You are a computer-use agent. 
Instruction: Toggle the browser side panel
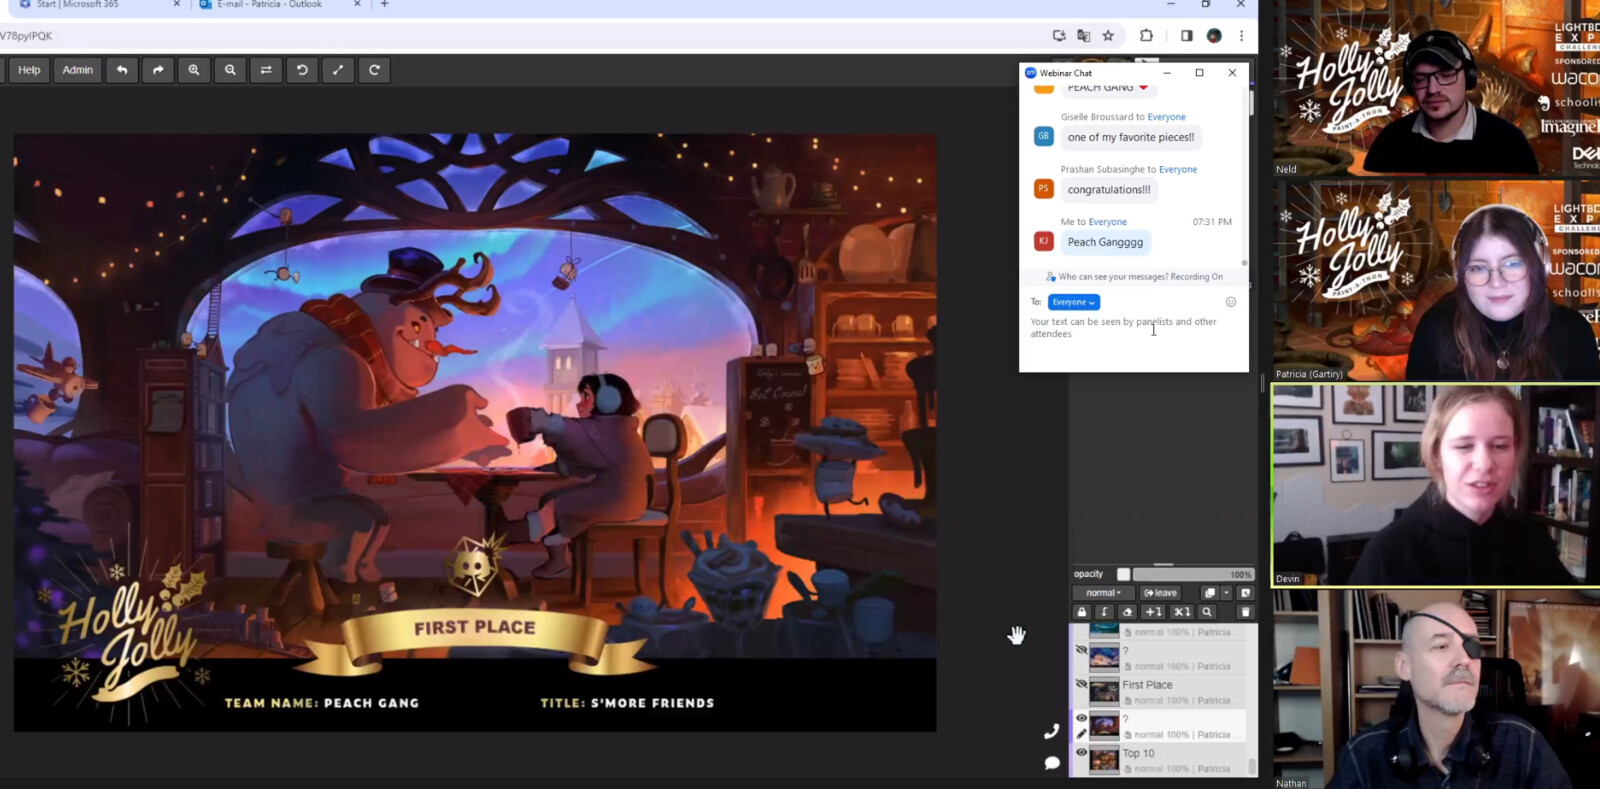pyautogui.click(x=1186, y=36)
